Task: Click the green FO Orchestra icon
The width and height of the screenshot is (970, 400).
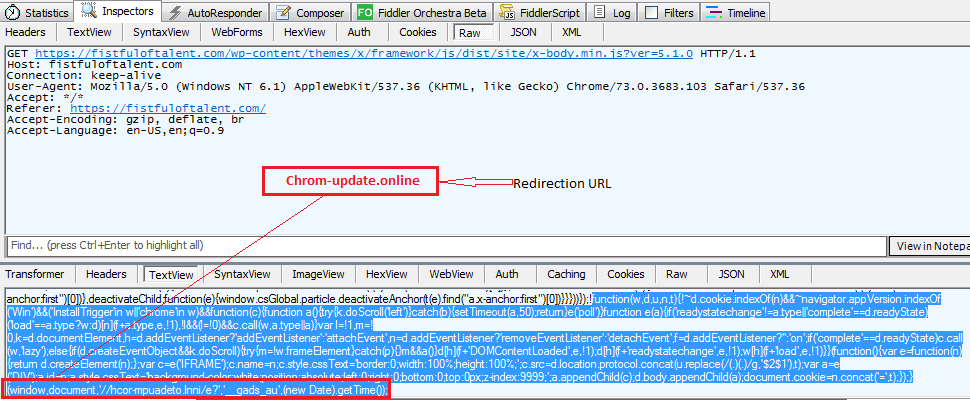Action: click(365, 13)
